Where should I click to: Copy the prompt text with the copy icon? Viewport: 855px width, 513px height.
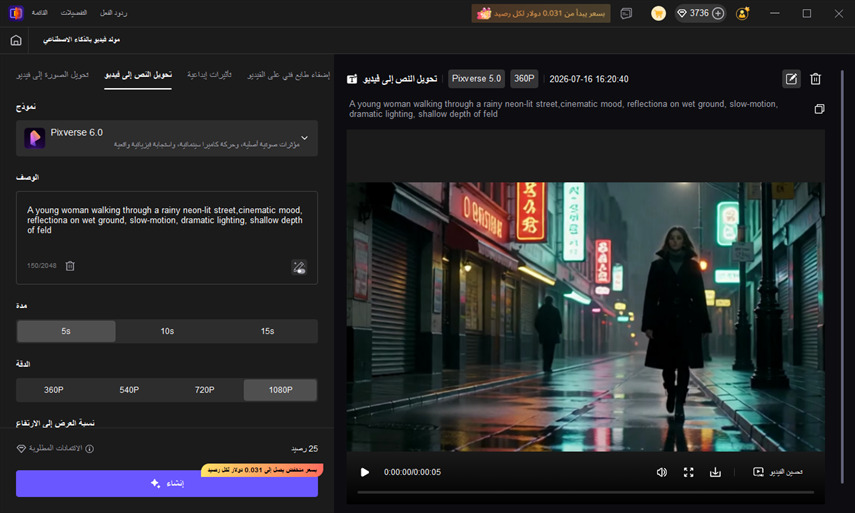819,109
